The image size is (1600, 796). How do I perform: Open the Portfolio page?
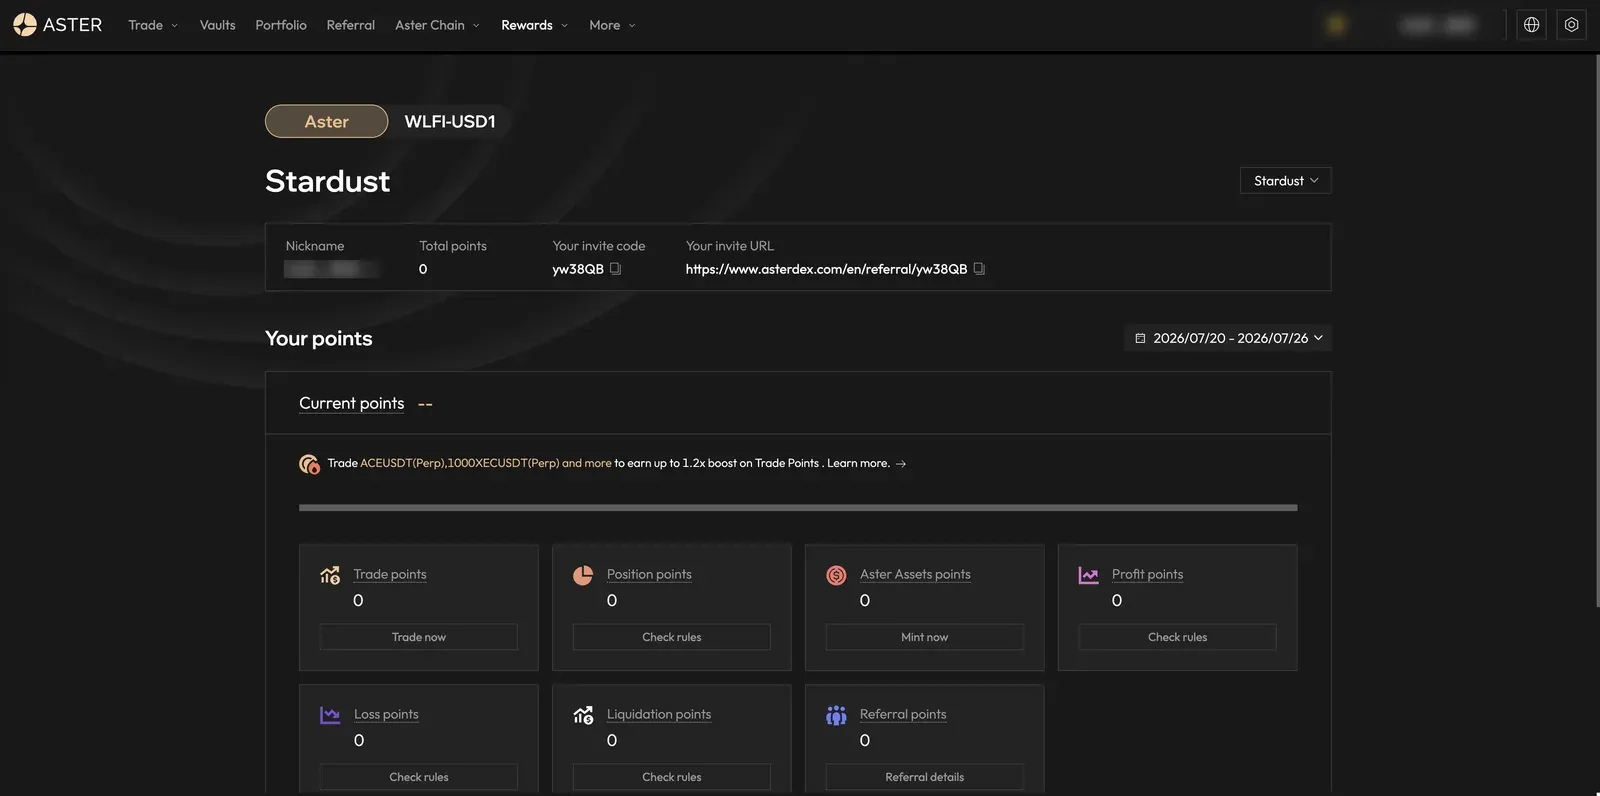point(281,25)
